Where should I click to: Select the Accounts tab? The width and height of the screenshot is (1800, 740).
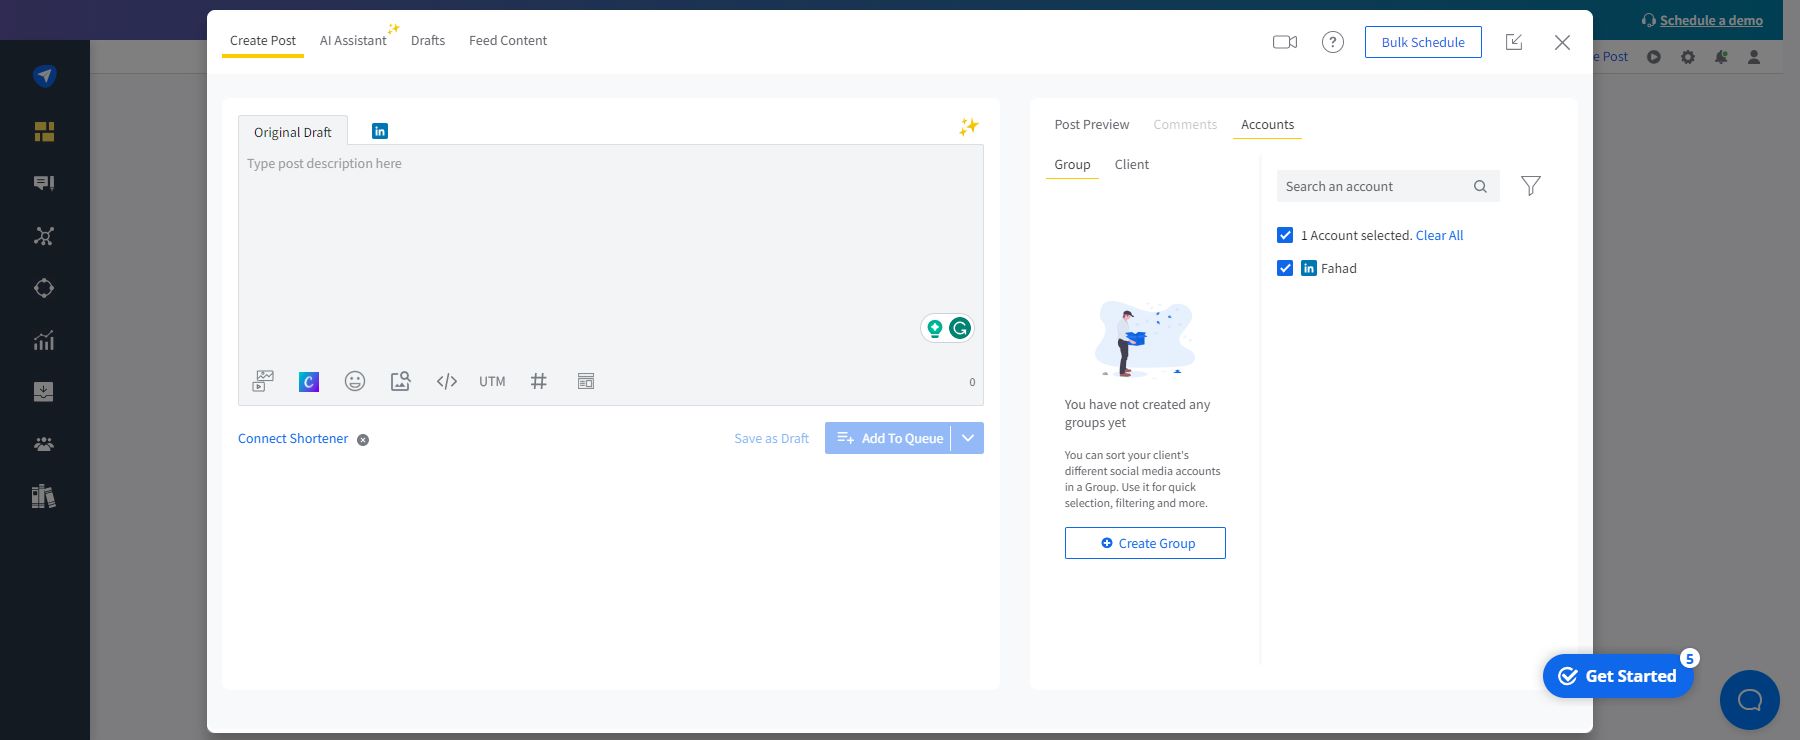click(x=1267, y=124)
